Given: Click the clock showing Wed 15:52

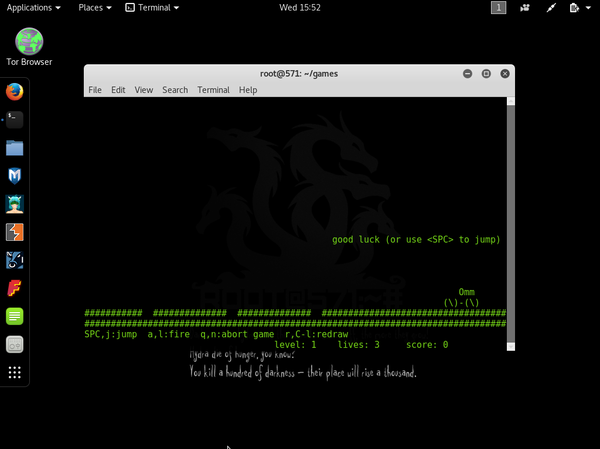Looking at the screenshot, I should click(x=300, y=7).
